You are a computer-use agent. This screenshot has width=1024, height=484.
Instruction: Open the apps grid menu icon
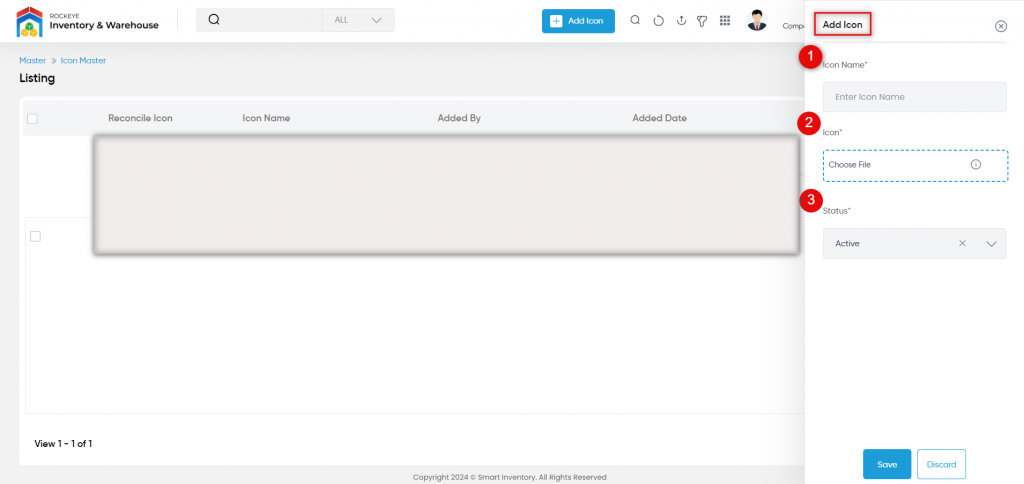click(725, 21)
